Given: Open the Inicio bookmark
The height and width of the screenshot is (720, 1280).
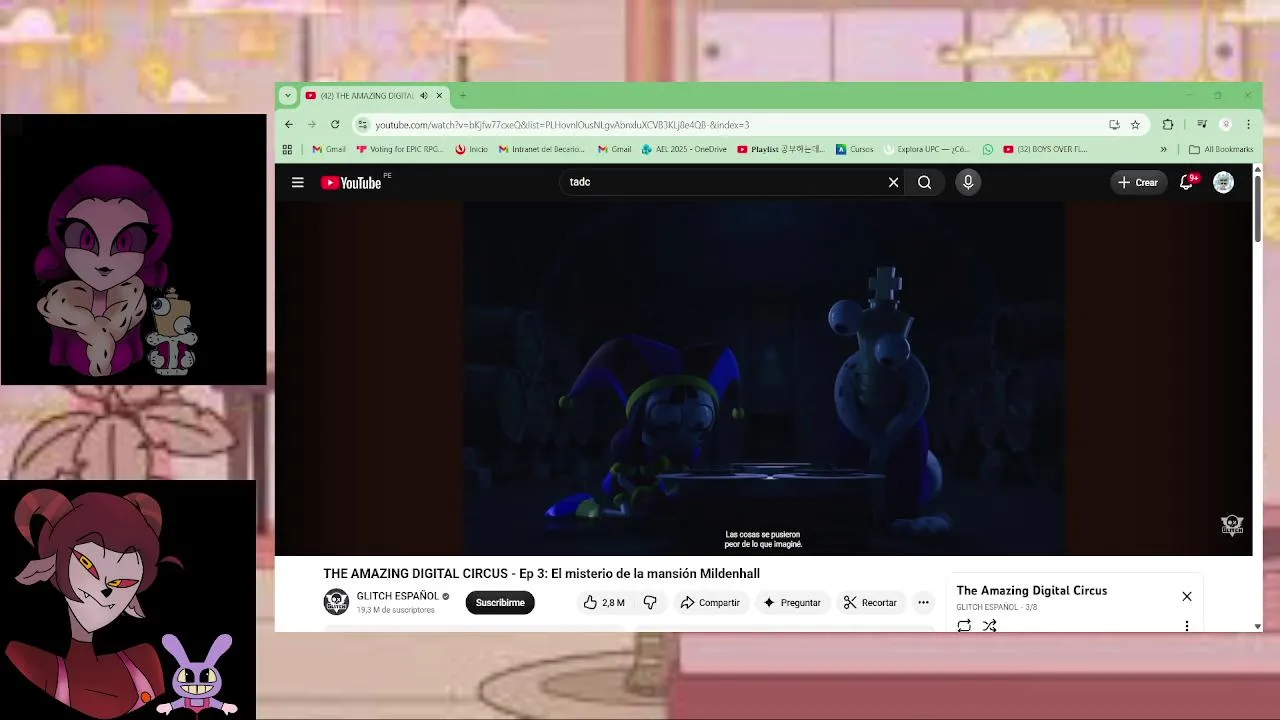Looking at the screenshot, I should [x=471, y=149].
